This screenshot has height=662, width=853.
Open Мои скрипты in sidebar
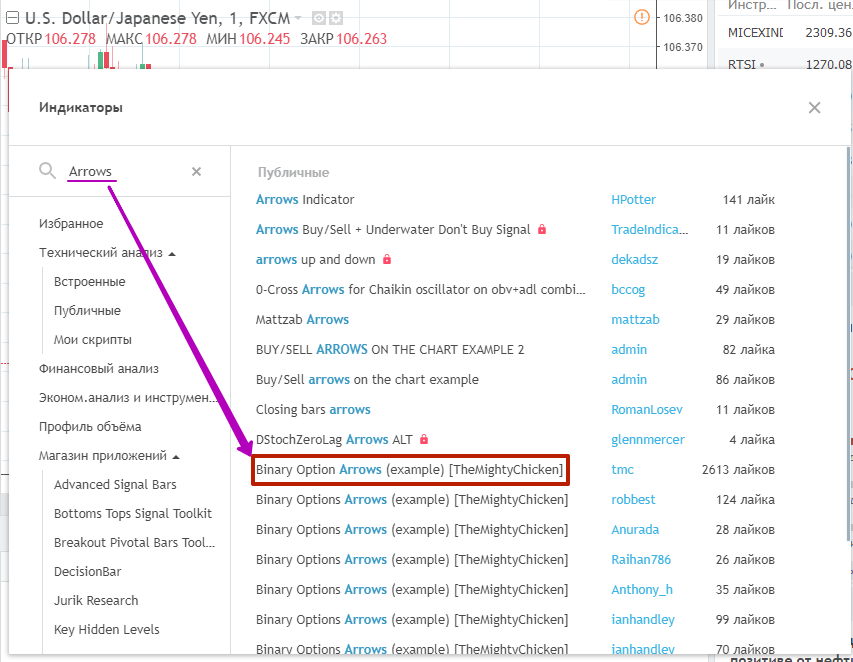click(x=92, y=340)
